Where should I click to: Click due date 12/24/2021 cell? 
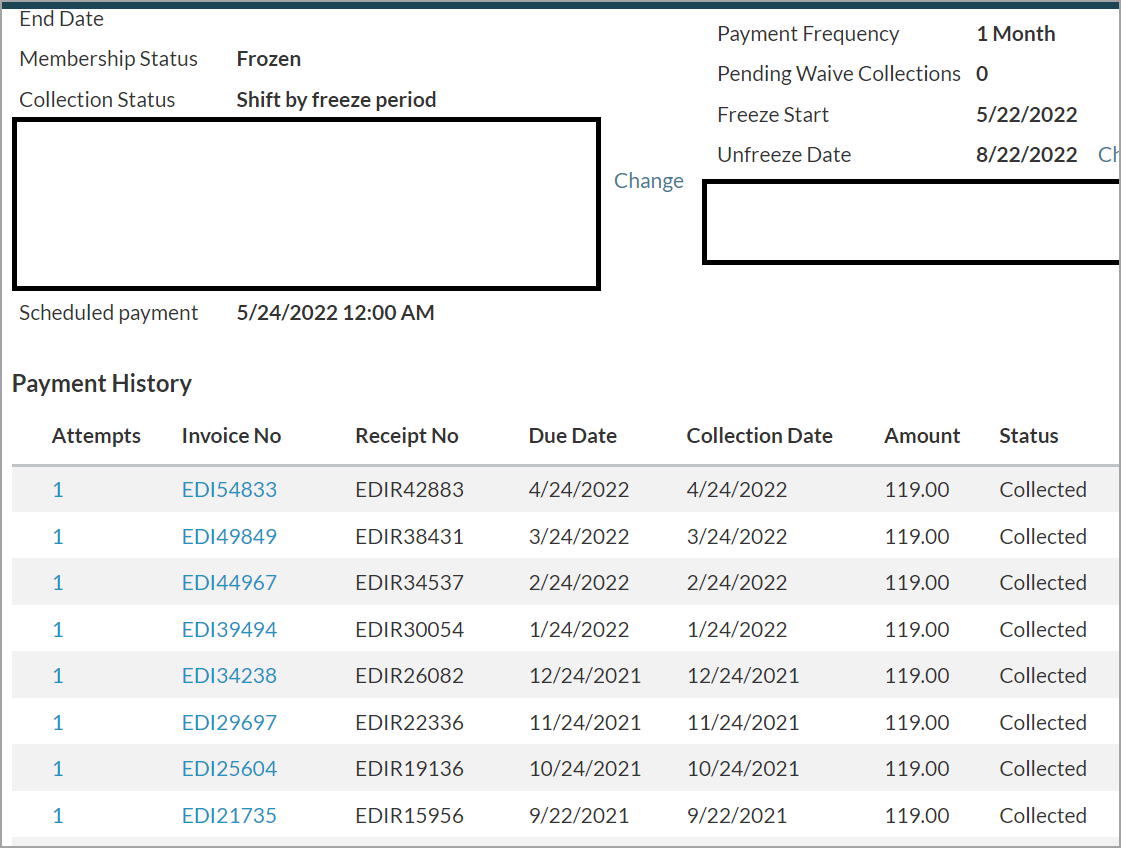(585, 676)
